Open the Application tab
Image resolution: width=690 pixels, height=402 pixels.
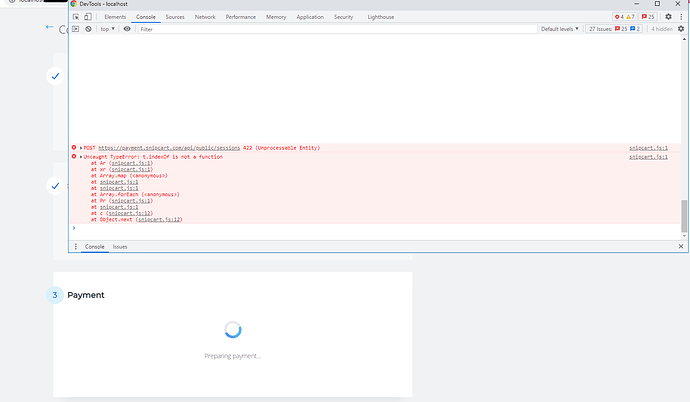[x=310, y=17]
